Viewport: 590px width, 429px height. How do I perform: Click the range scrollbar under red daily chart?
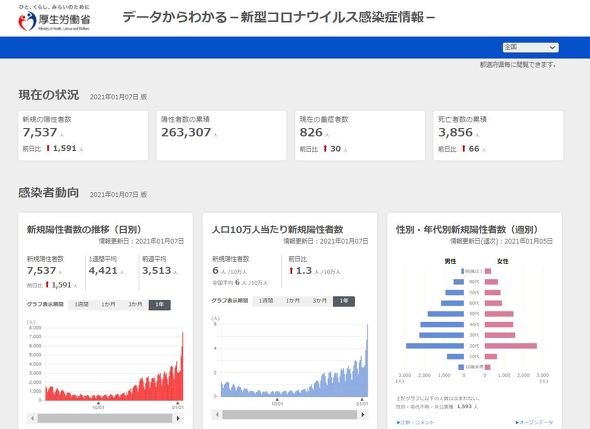(x=105, y=418)
